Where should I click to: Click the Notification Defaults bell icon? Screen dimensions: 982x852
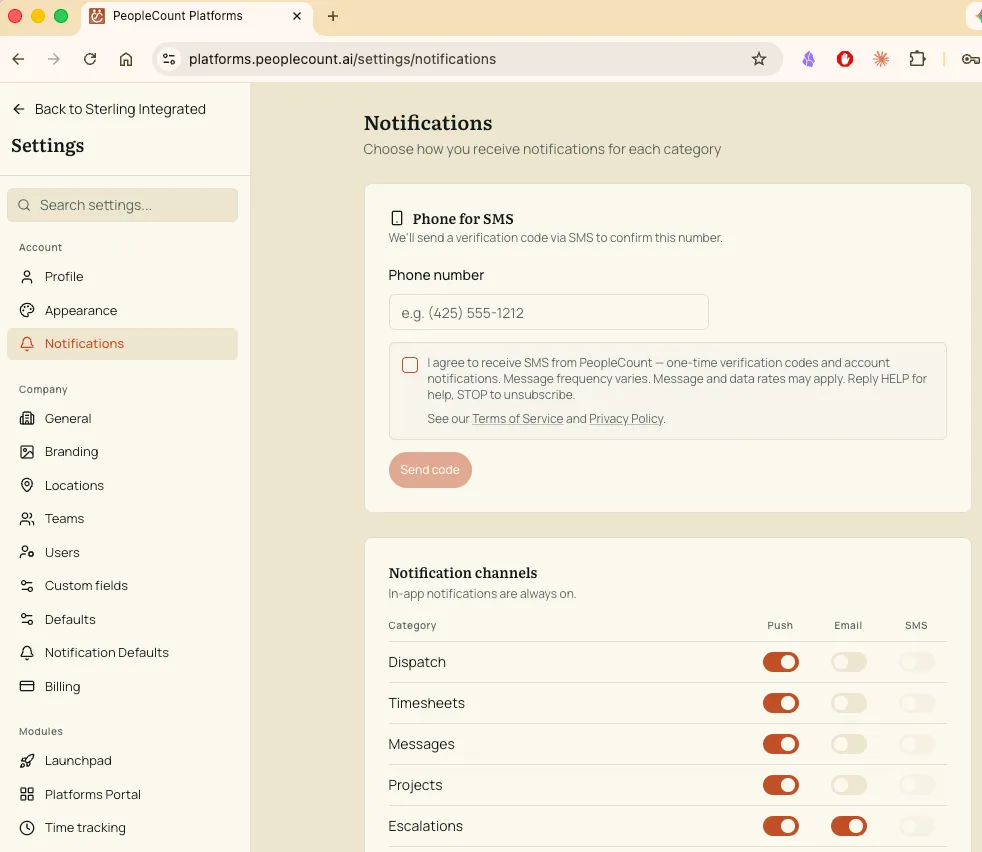point(27,653)
